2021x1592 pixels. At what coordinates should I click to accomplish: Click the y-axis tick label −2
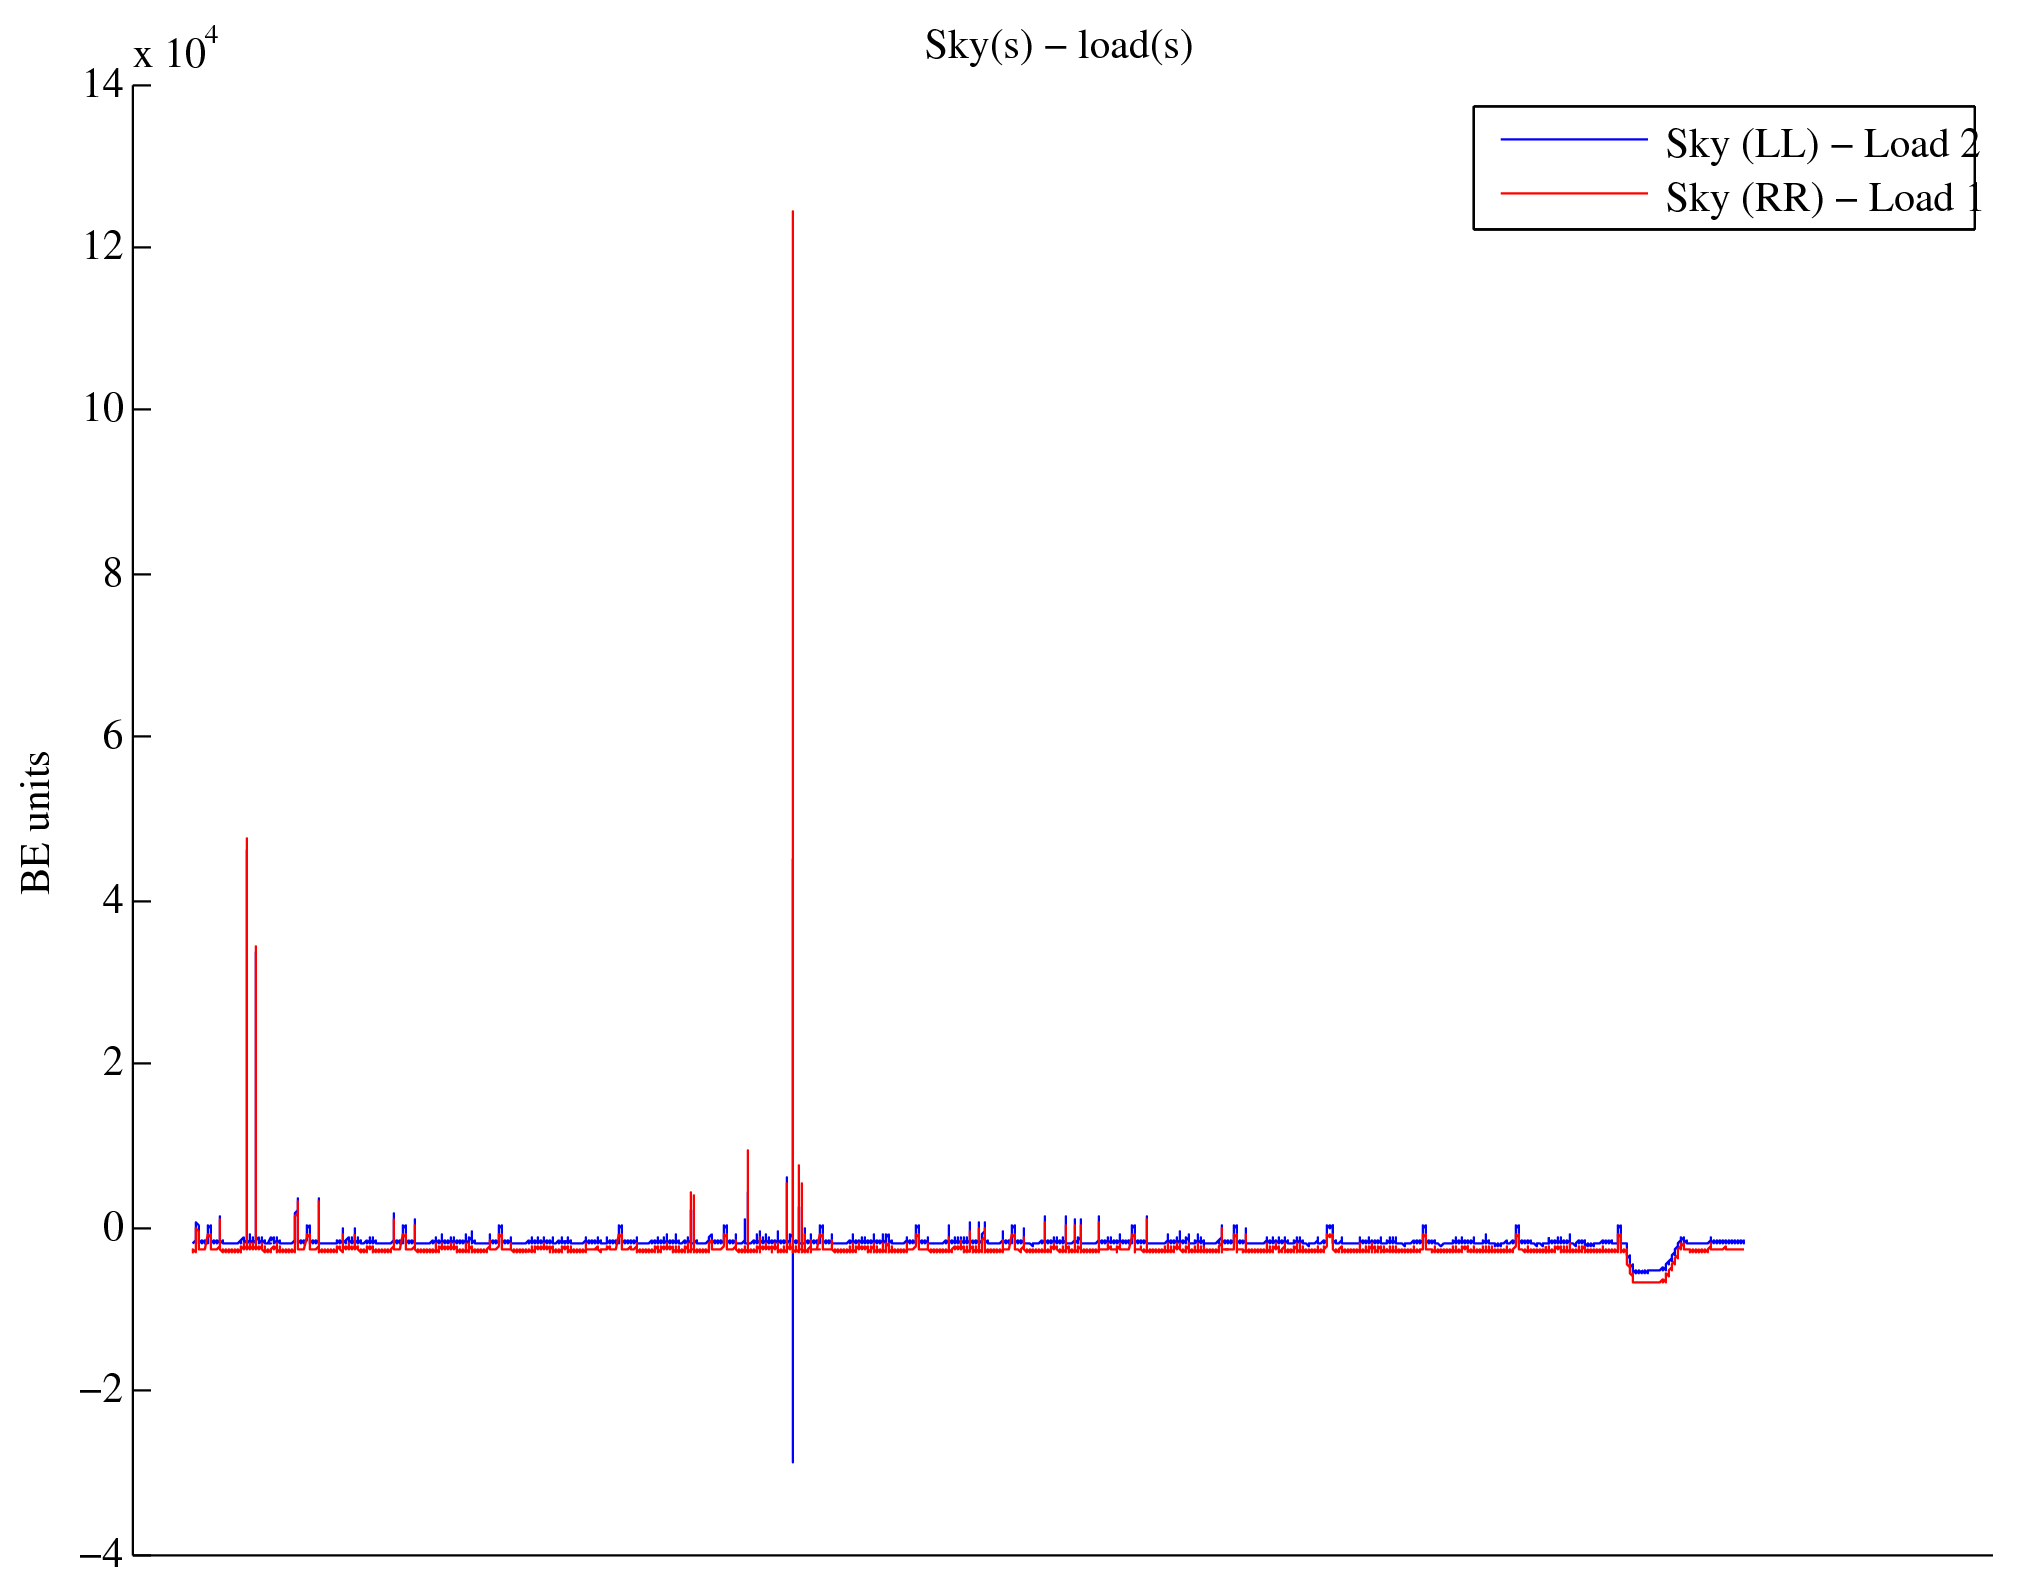[x=101, y=1390]
